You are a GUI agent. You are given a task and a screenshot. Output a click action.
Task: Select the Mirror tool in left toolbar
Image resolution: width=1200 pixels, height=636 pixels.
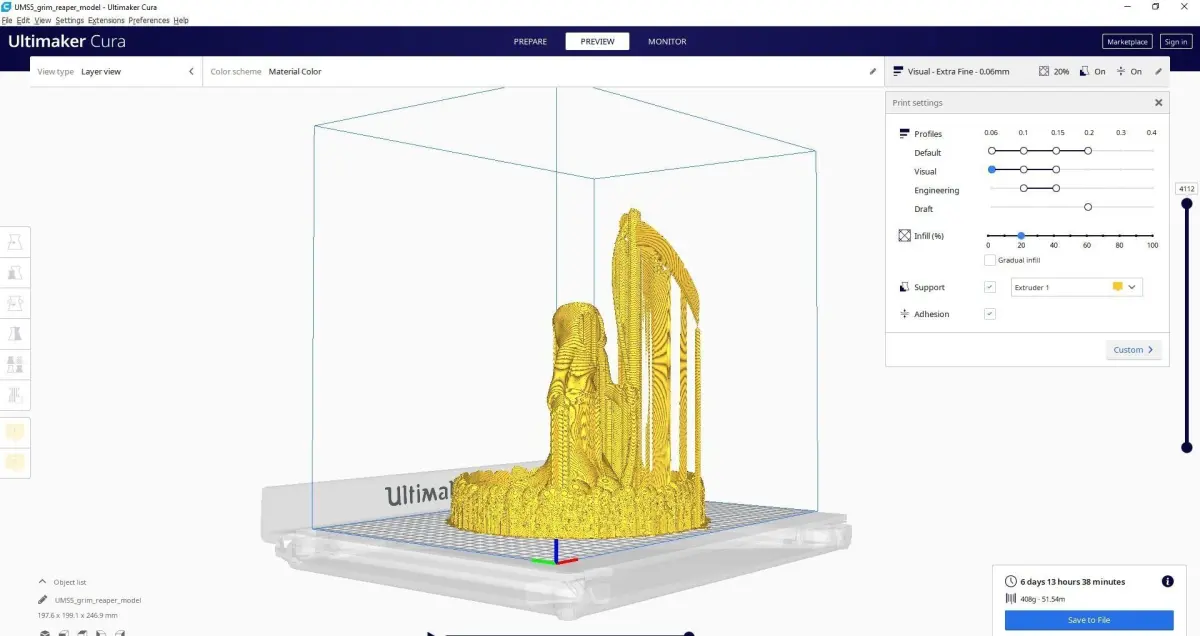(x=15, y=334)
